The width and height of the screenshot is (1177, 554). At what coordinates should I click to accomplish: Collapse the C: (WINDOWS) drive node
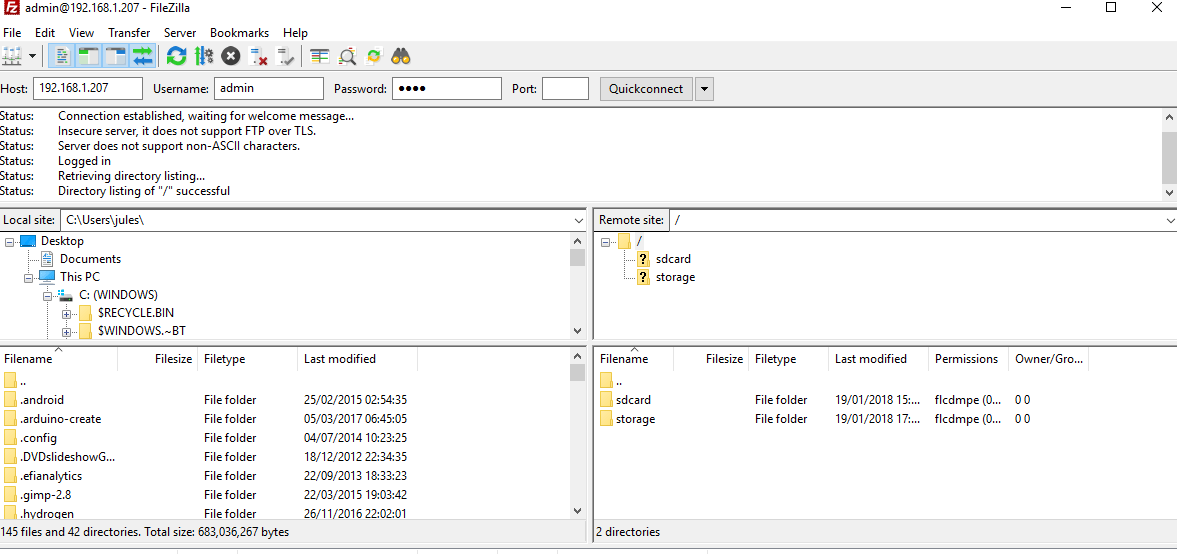[x=48, y=295]
